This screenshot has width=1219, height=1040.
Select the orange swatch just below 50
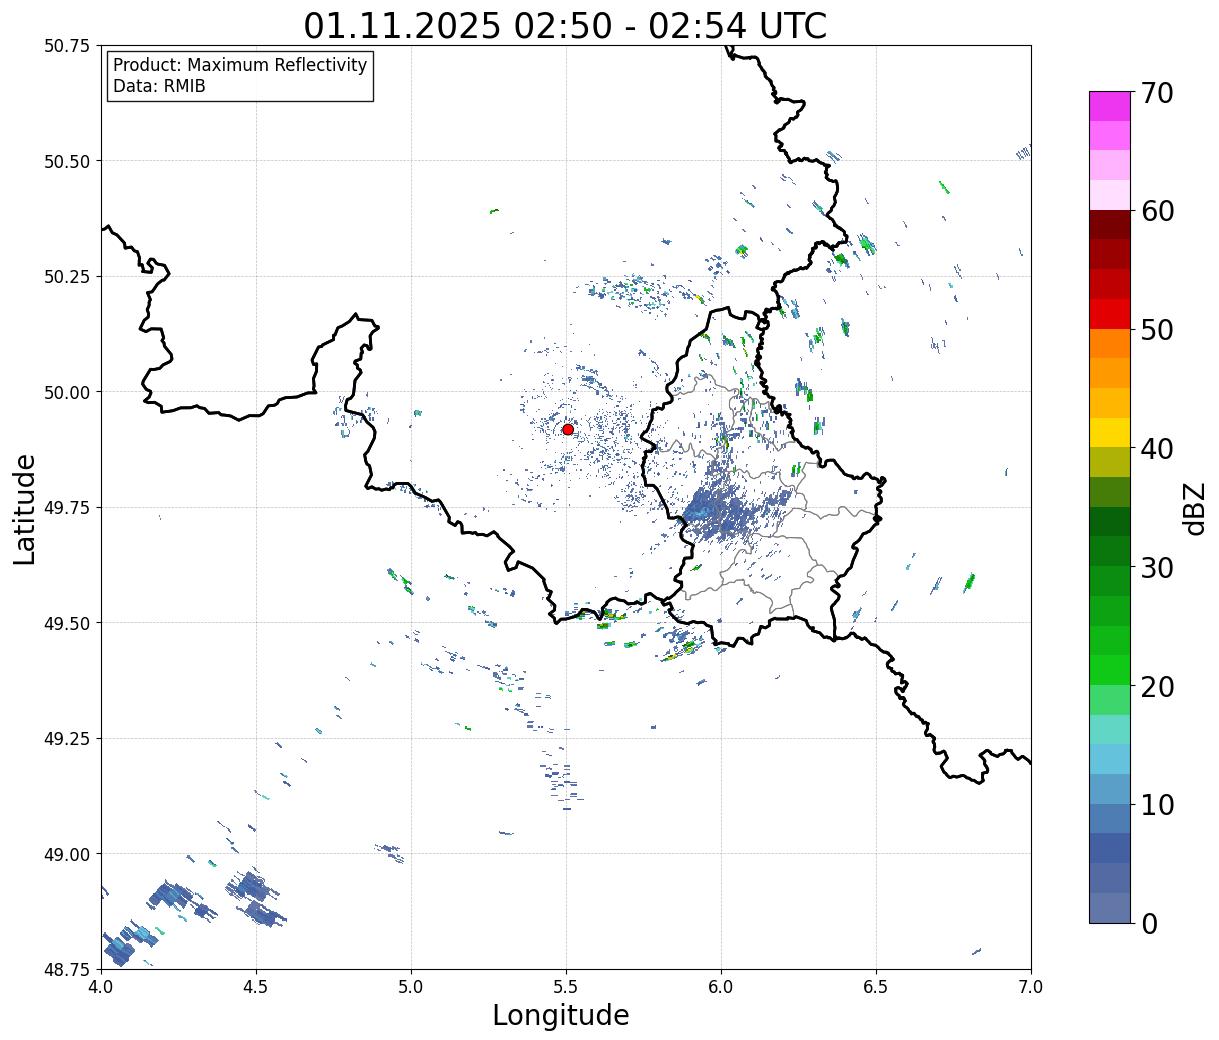pos(1110,343)
